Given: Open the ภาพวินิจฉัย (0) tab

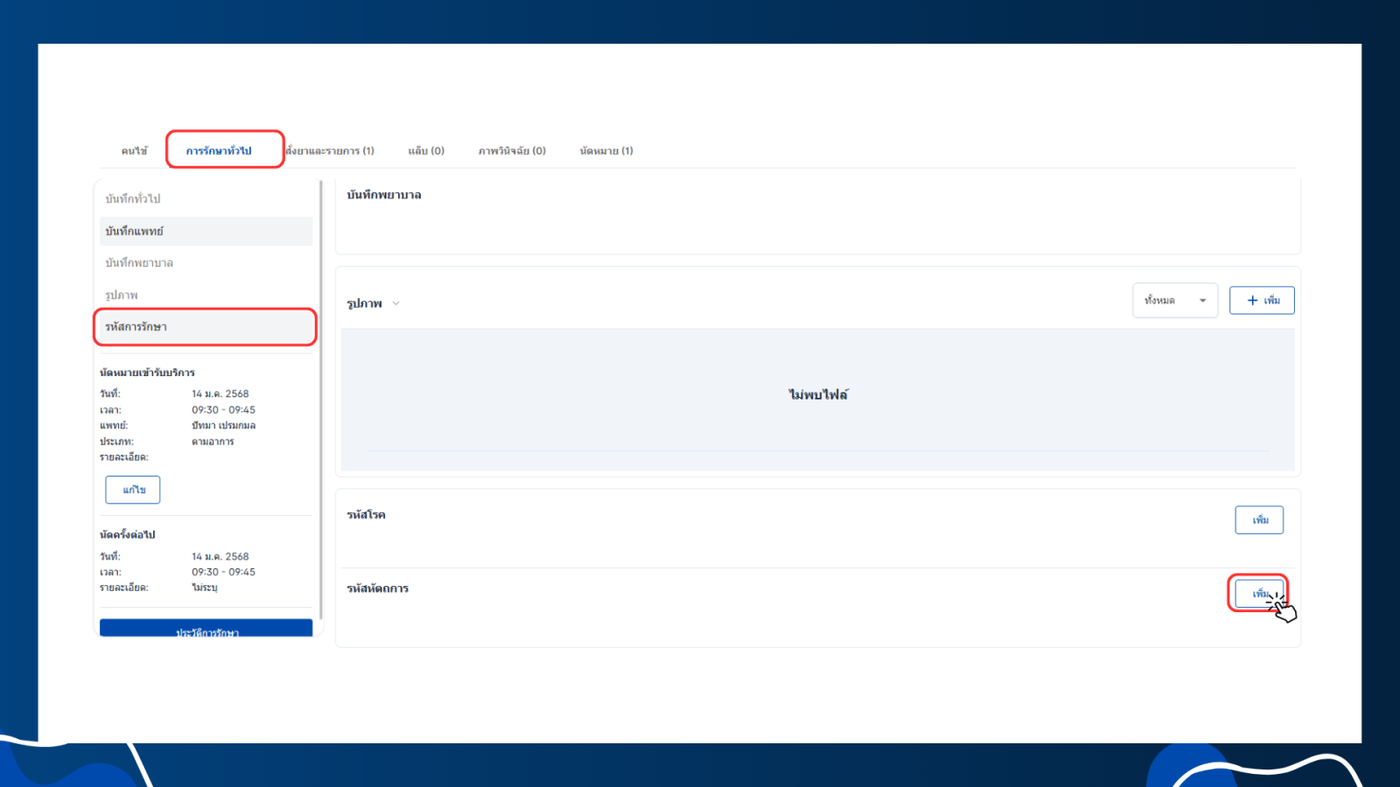Looking at the screenshot, I should tap(512, 151).
